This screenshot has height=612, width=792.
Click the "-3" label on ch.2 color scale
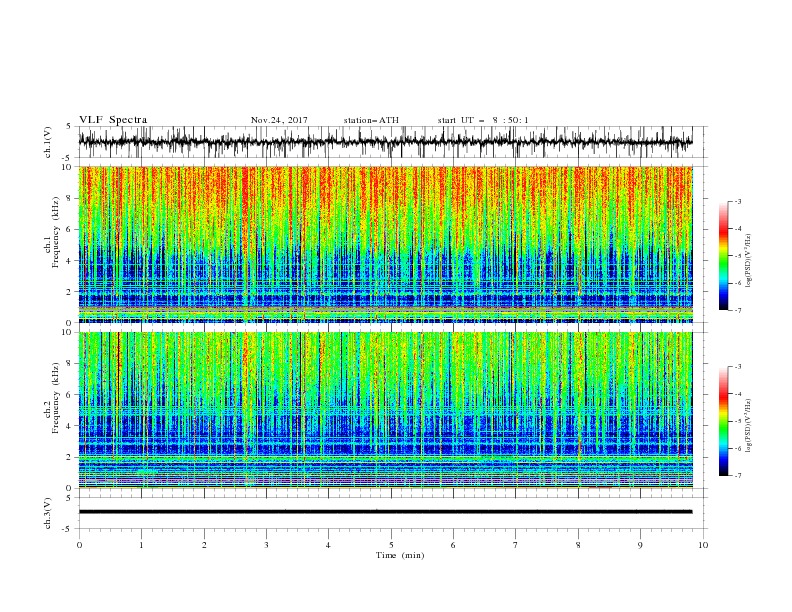(x=737, y=367)
